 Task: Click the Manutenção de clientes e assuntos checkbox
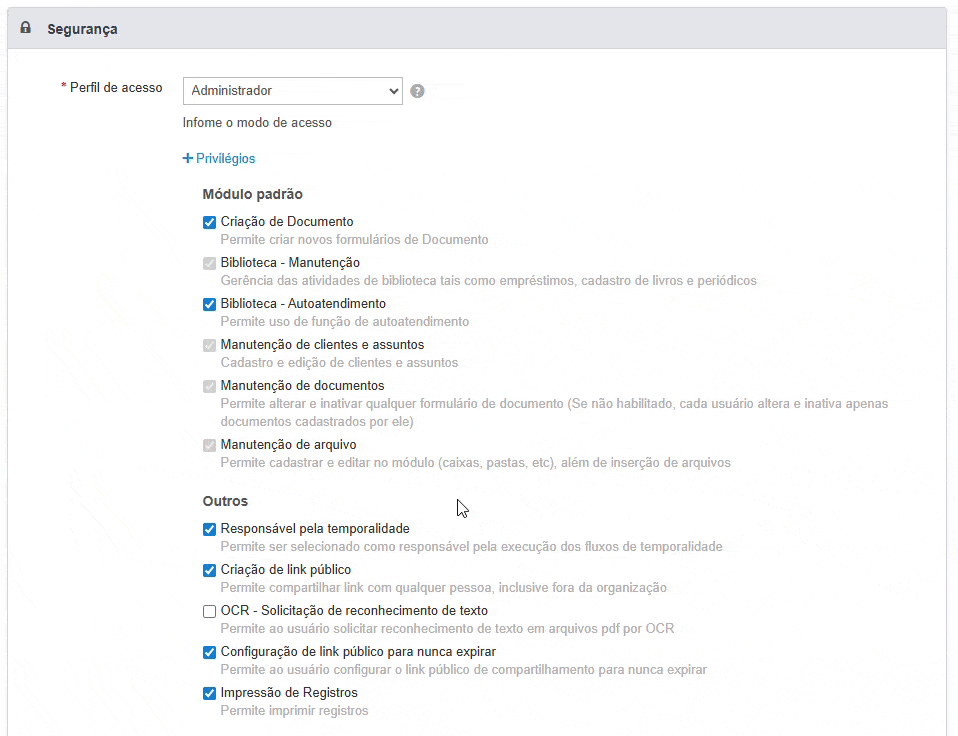click(x=209, y=345)
